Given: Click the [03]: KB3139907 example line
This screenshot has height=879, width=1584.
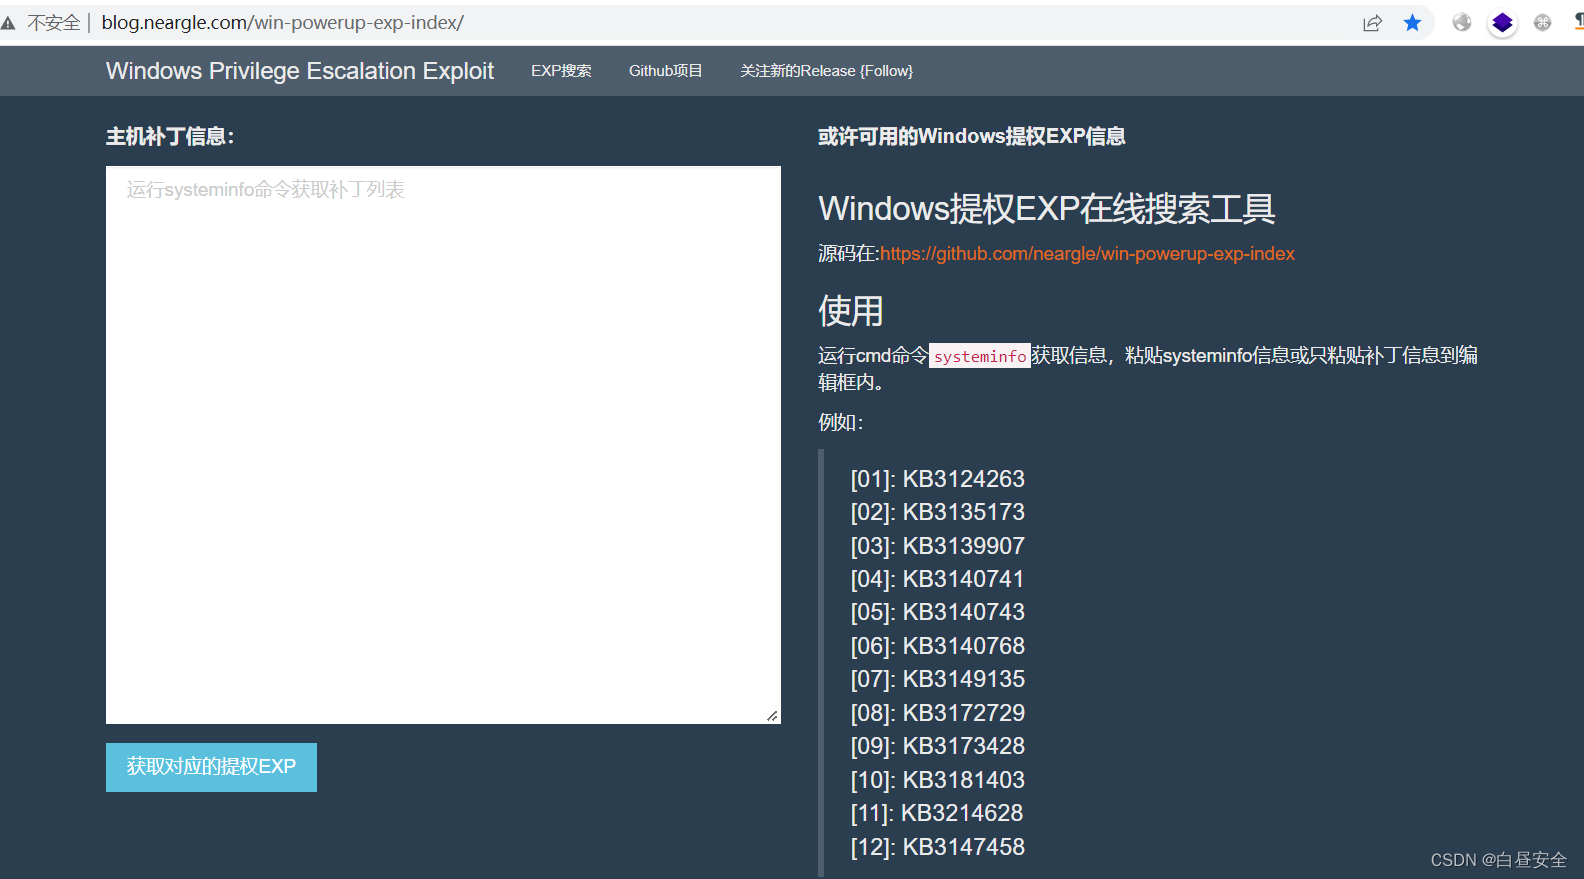Looking at the screenshot, I should point(938,546).
